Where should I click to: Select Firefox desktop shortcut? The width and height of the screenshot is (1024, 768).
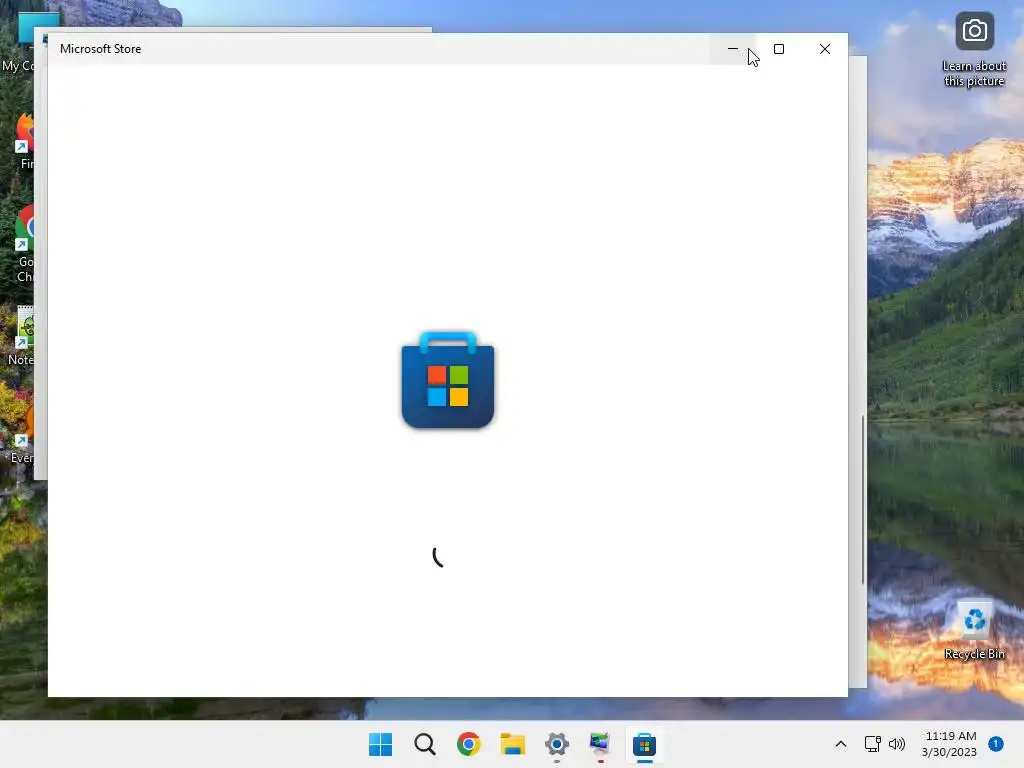(x=25, y=140)
